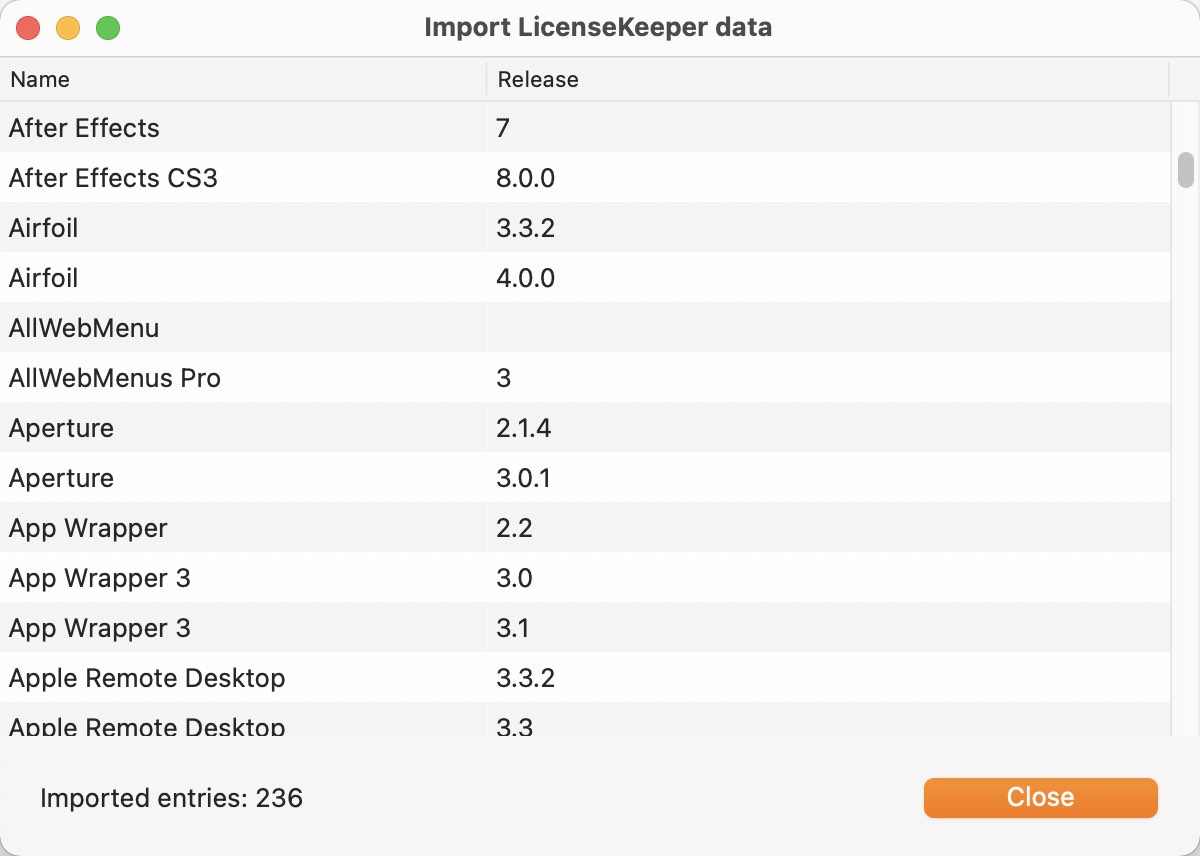1200x856 pixels.
Task: Zoom window with green title bar button
Action: tap(108, 28)
